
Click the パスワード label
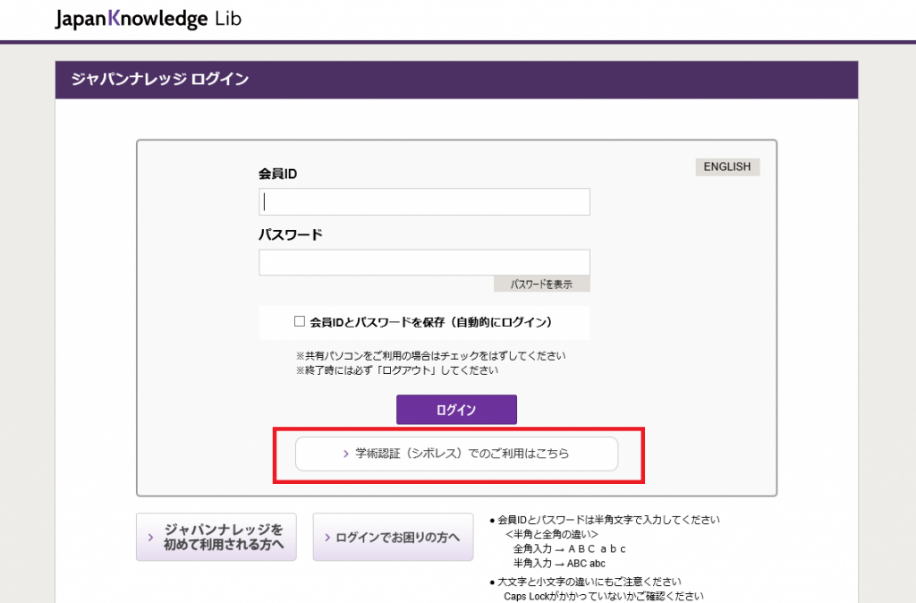coord(290,235)
